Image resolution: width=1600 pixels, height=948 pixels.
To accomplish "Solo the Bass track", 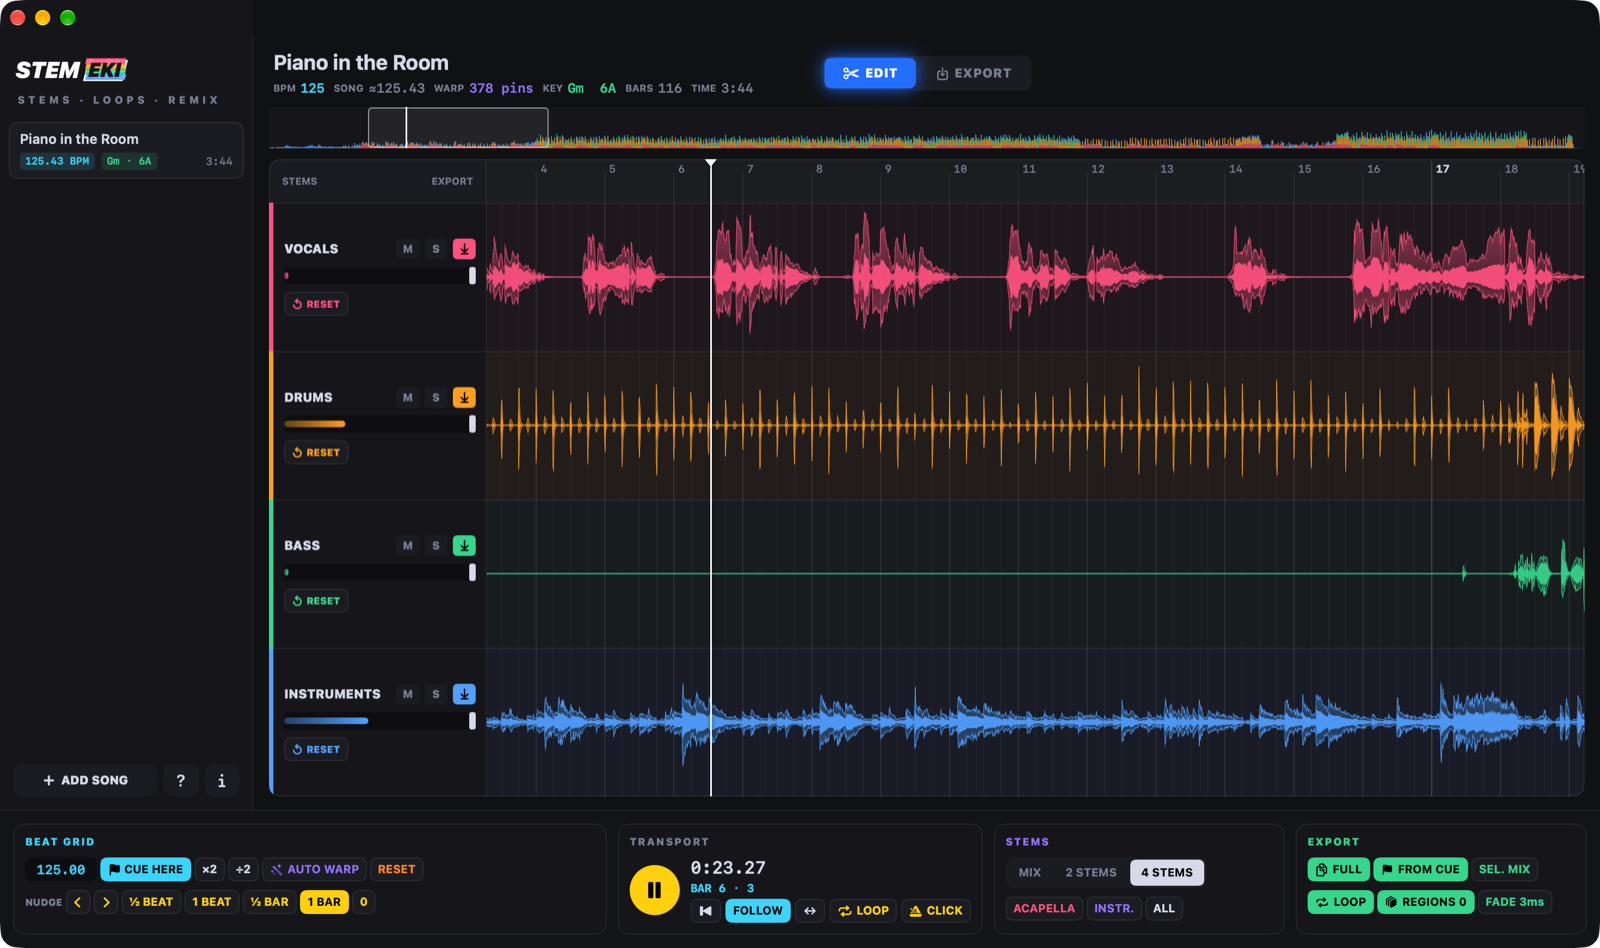I will 436,546.
